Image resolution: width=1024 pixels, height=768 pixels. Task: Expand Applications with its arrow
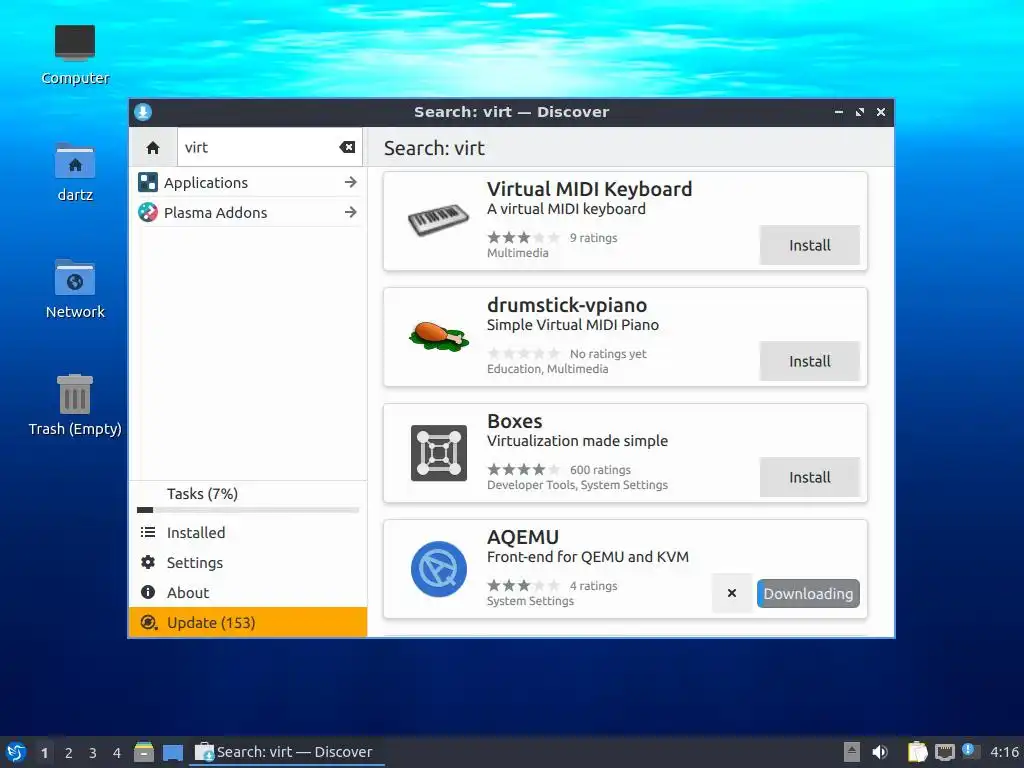pyautogui.click(x=351, y=182)
